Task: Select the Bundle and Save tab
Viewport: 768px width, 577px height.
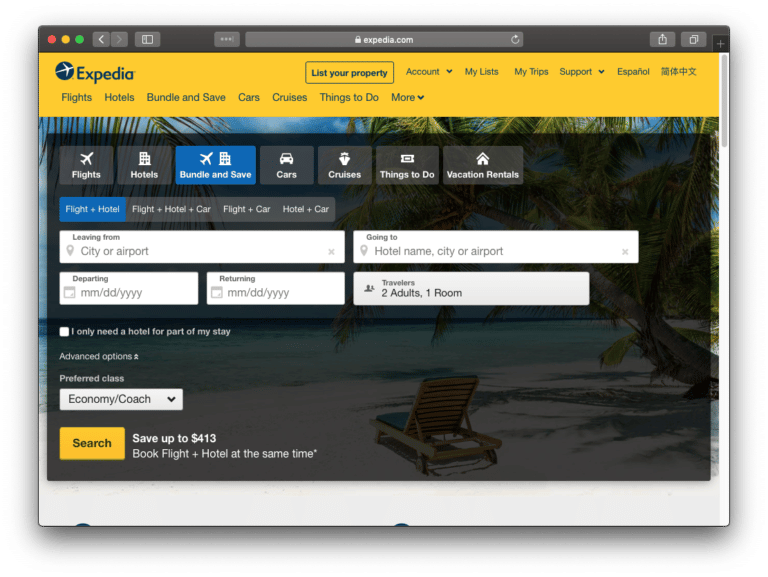Action: (216, 165)
